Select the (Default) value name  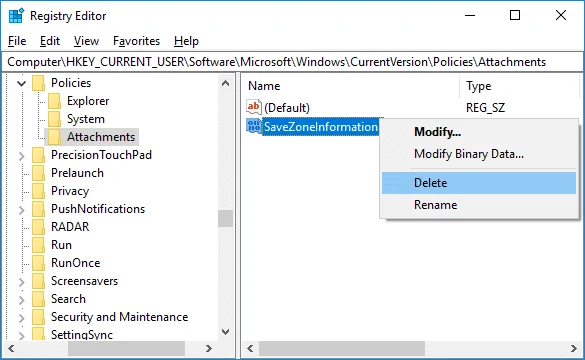pos(287,108)
